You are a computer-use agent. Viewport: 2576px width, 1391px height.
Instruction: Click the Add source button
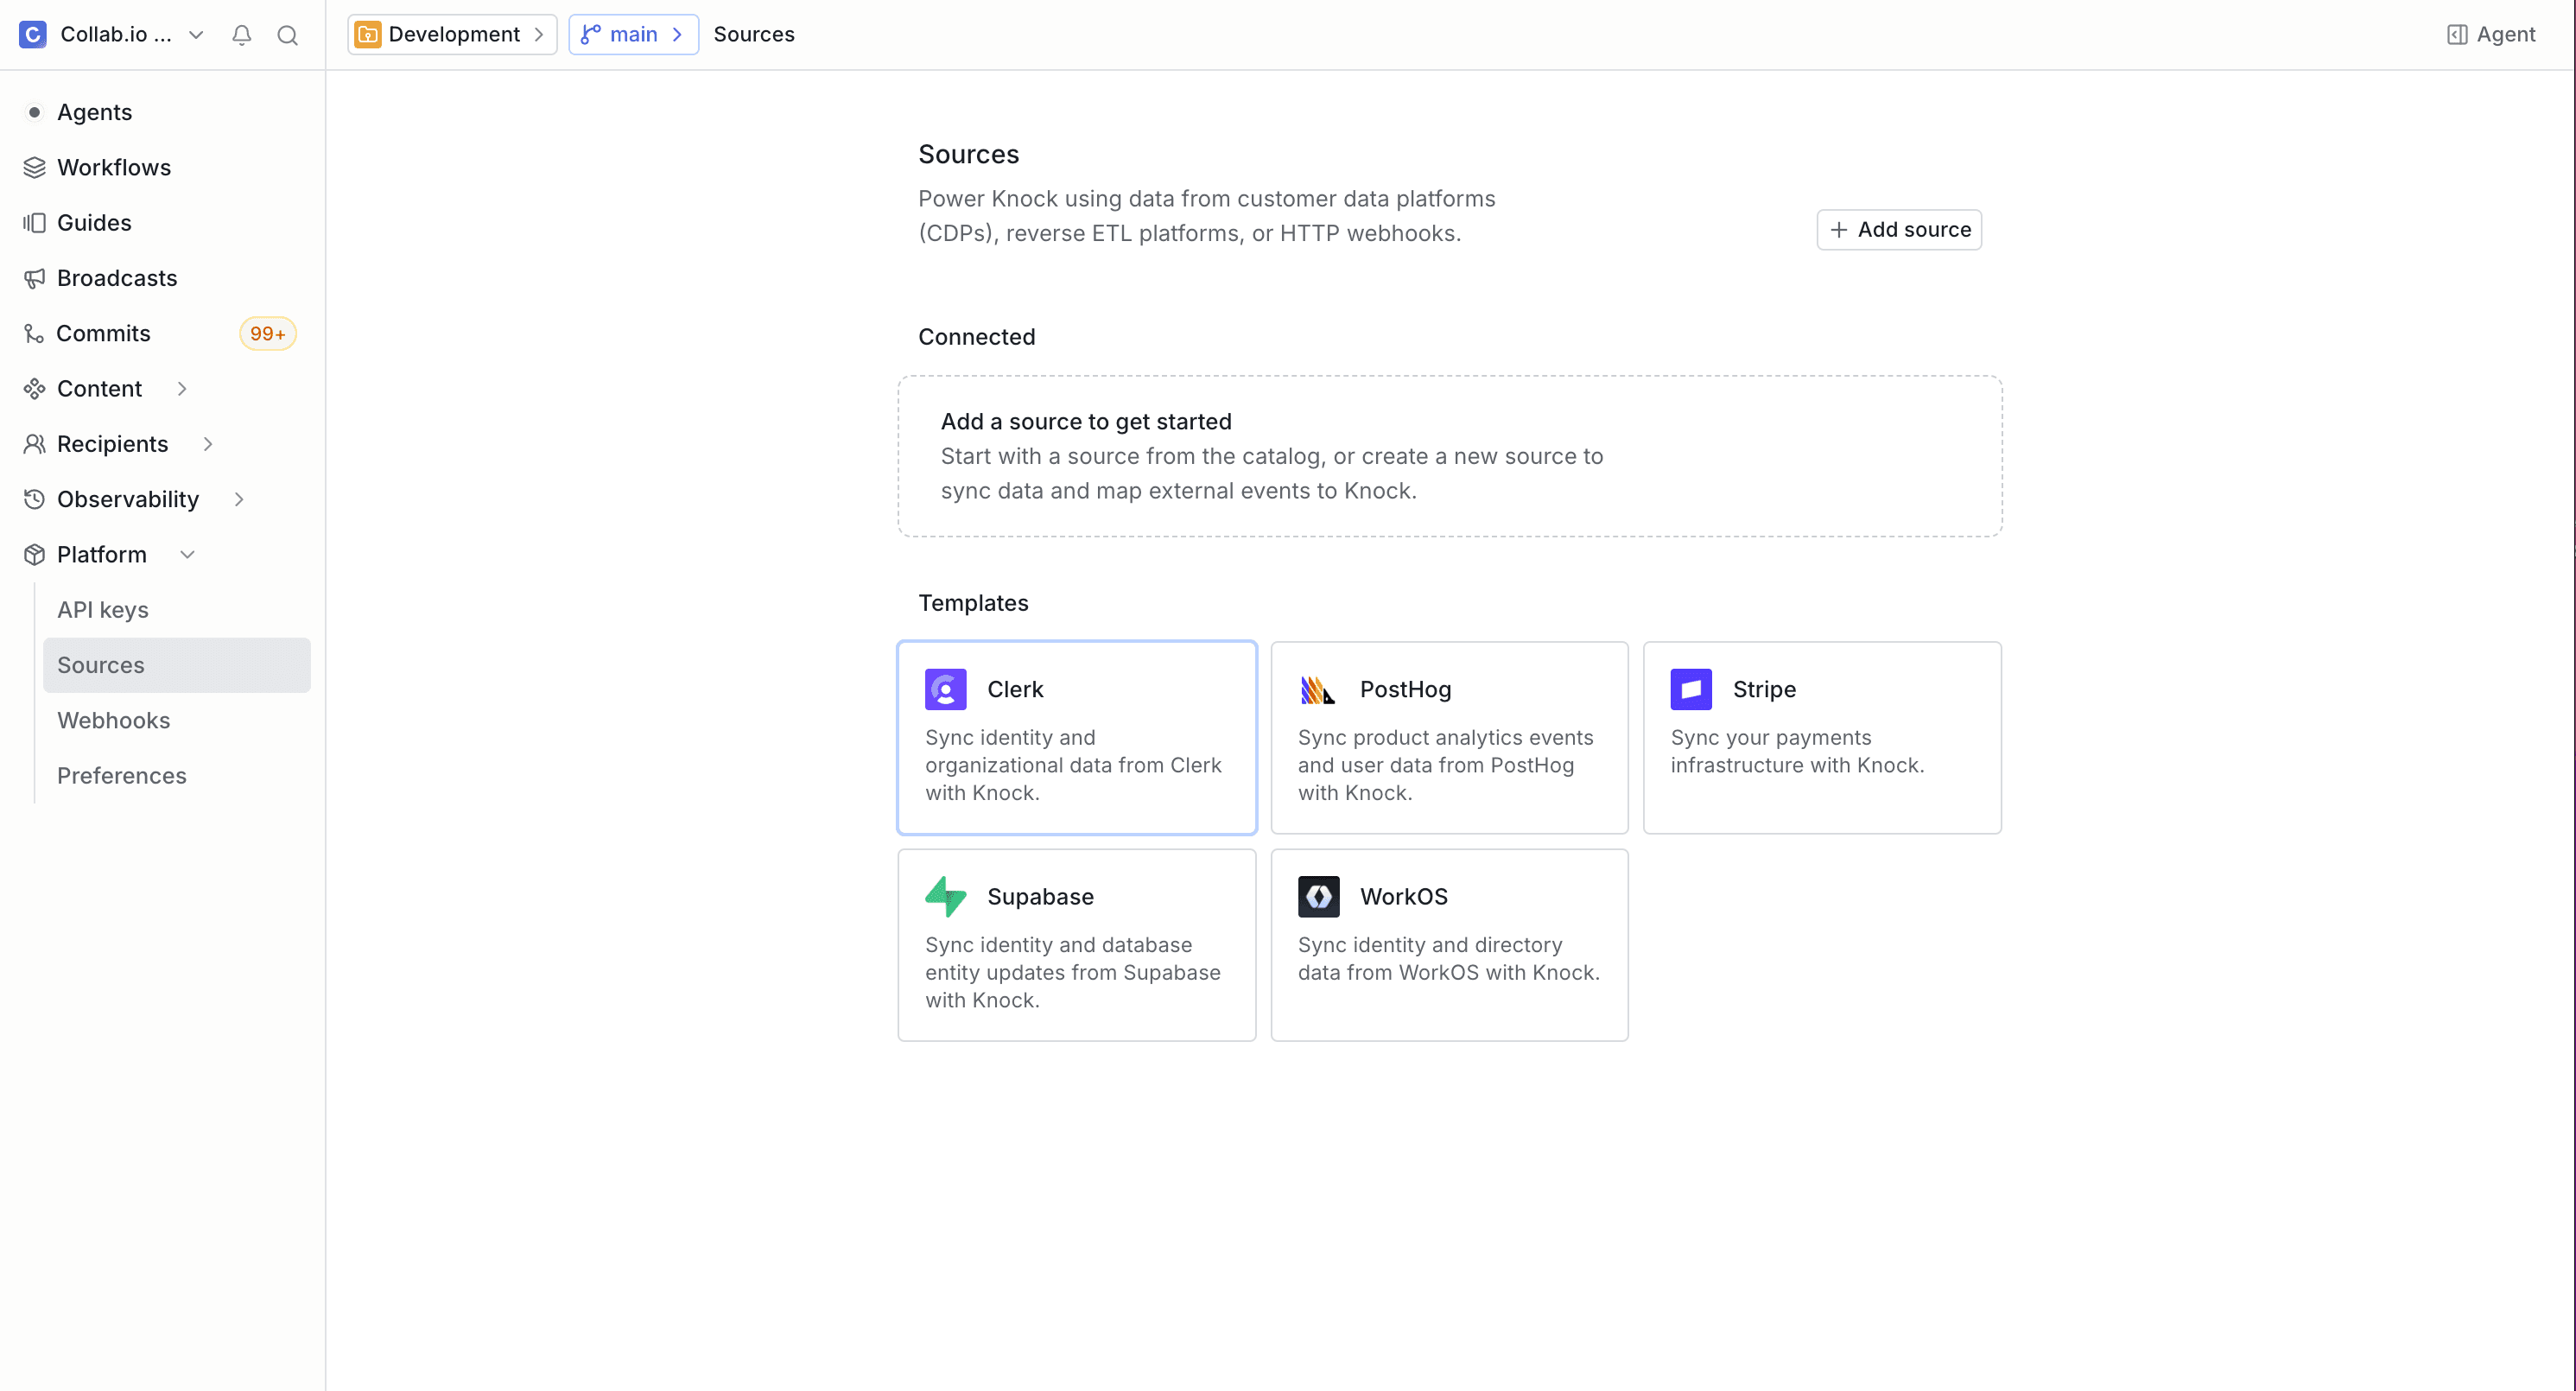coord(1898,229)
